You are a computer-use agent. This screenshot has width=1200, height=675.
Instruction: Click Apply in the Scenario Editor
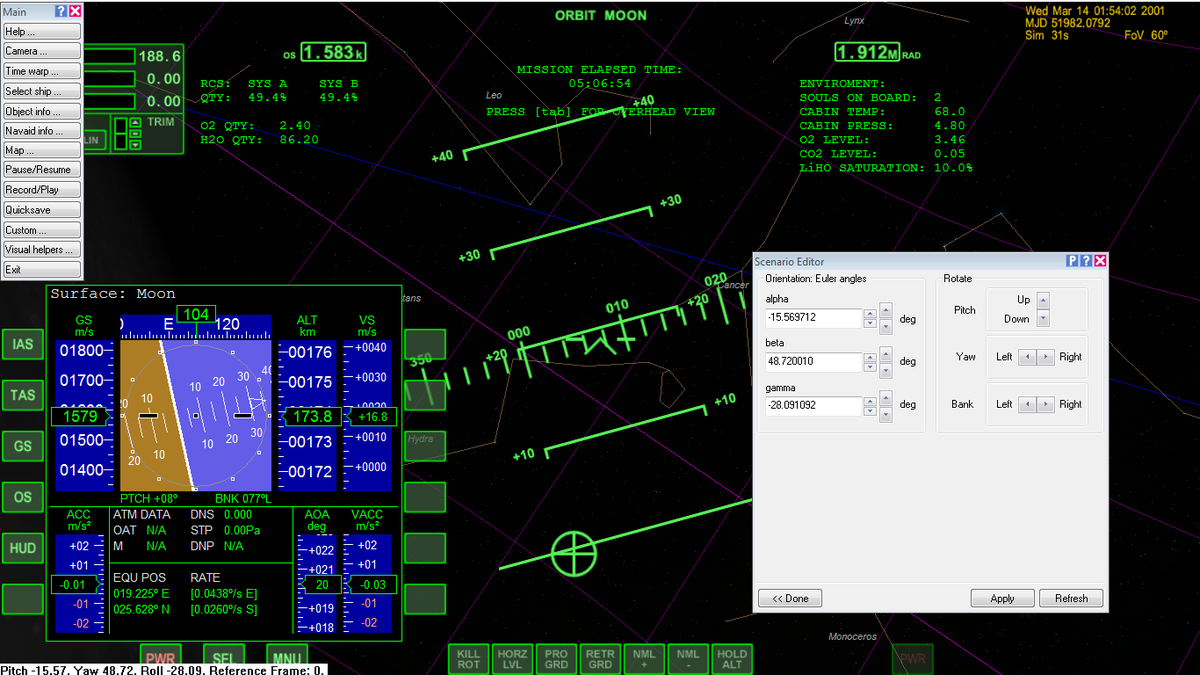point(1002,598)
